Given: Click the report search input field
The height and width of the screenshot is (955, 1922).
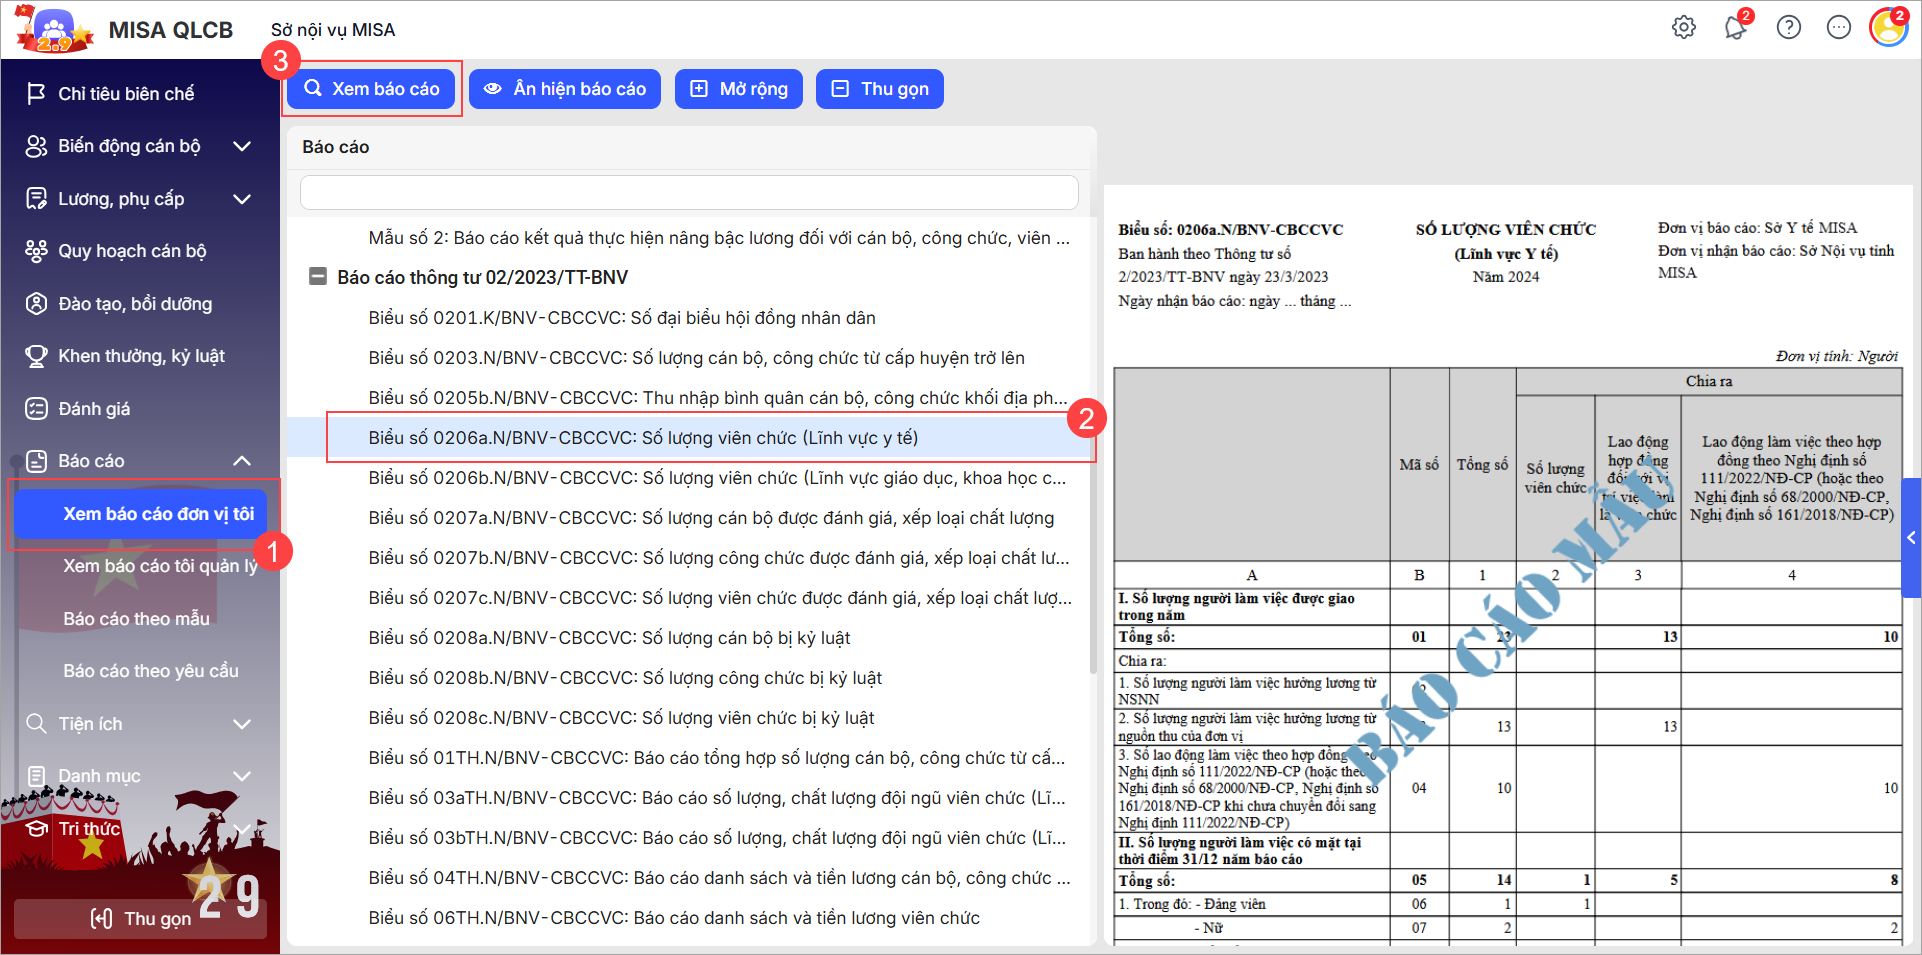Looking at the screenshot, I should point(689,192).
